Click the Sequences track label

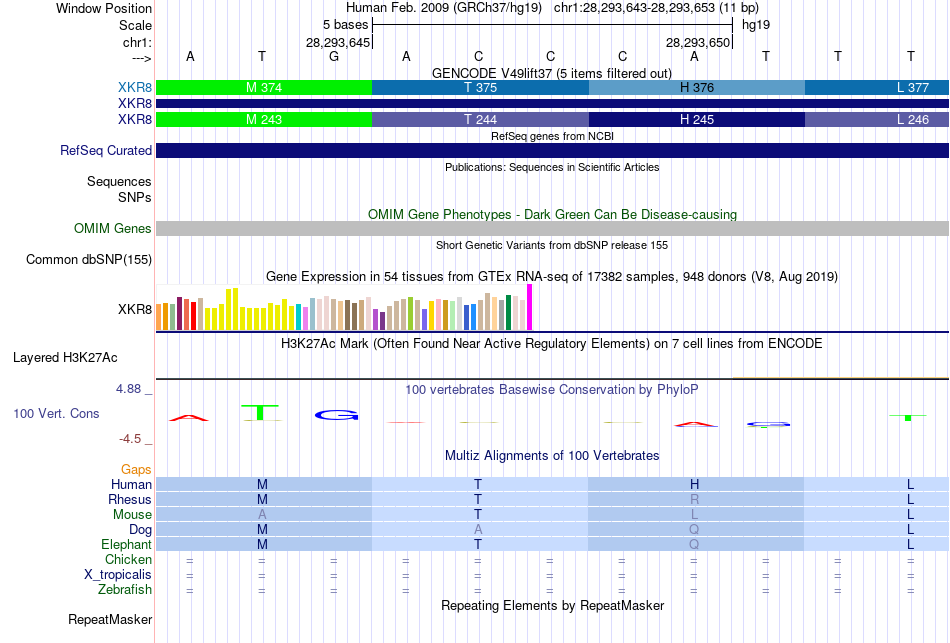119,181
